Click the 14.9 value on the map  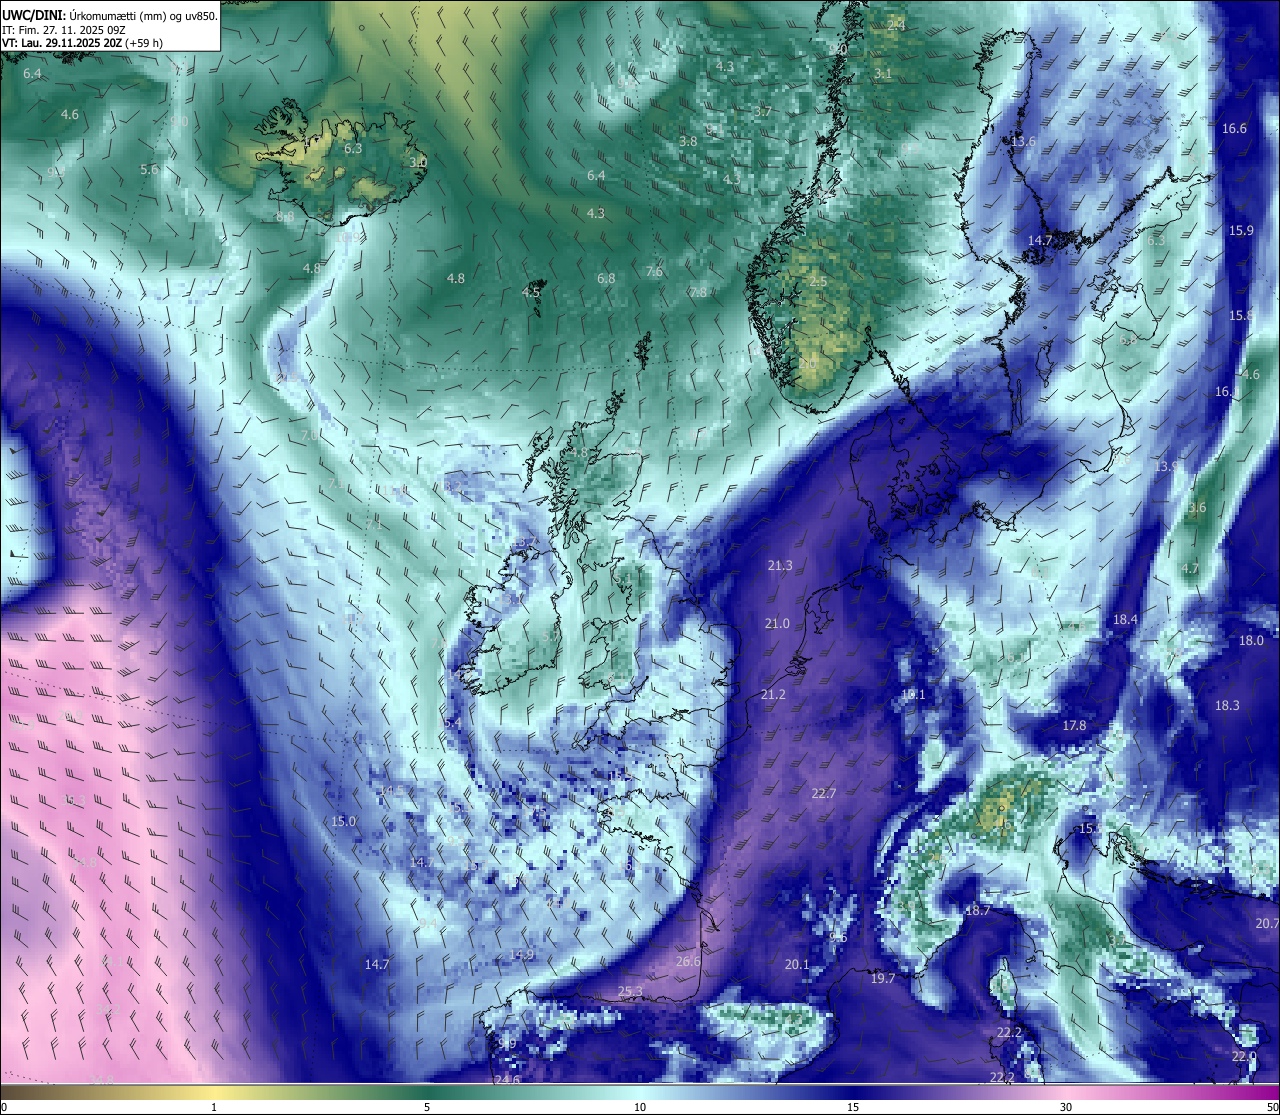pos(521,955)
